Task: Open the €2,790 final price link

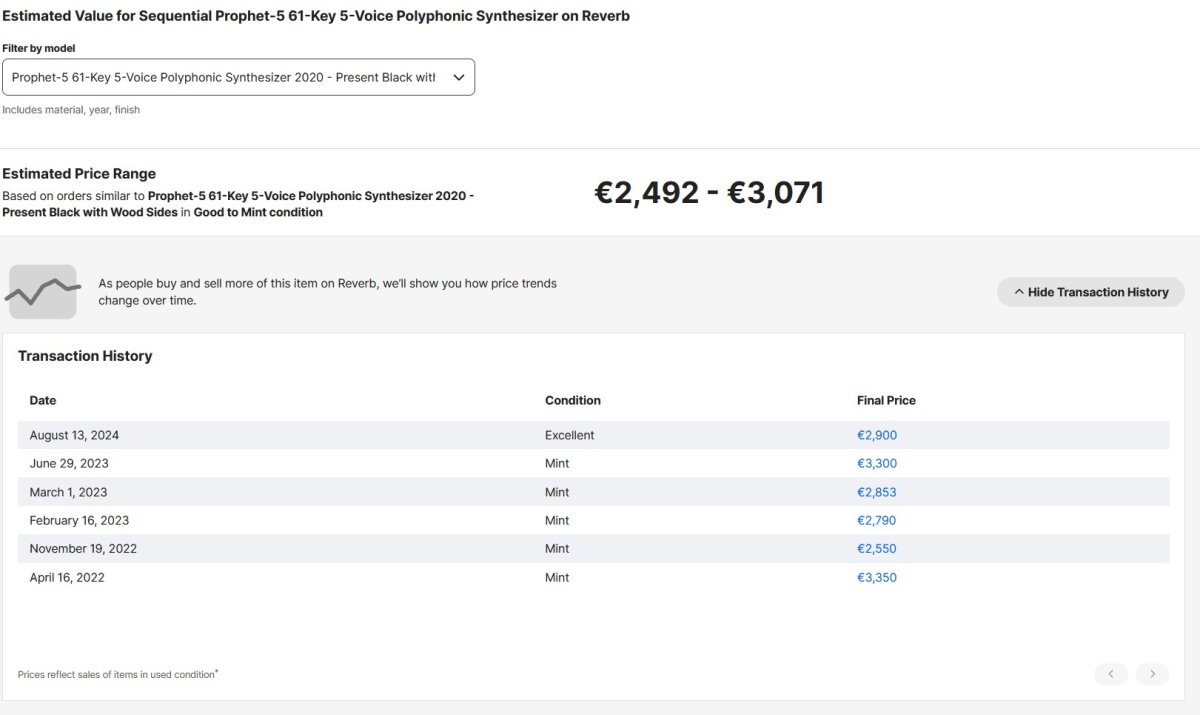Action: (x=877, y=520)
